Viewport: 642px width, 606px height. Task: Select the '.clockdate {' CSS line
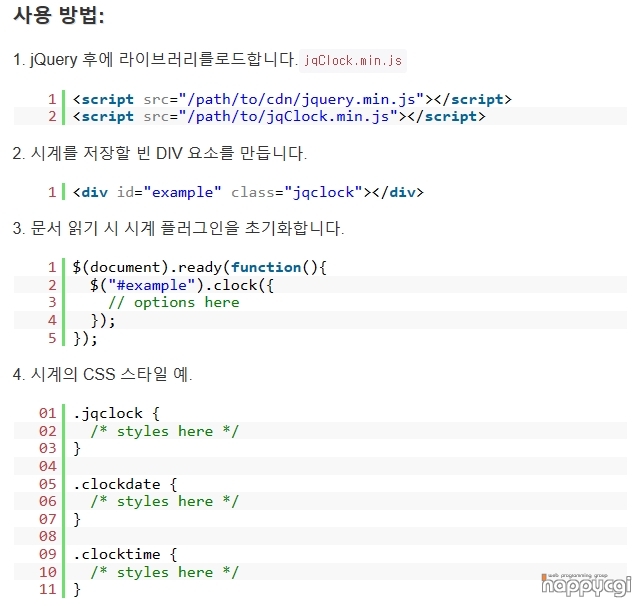pos(125,484)
